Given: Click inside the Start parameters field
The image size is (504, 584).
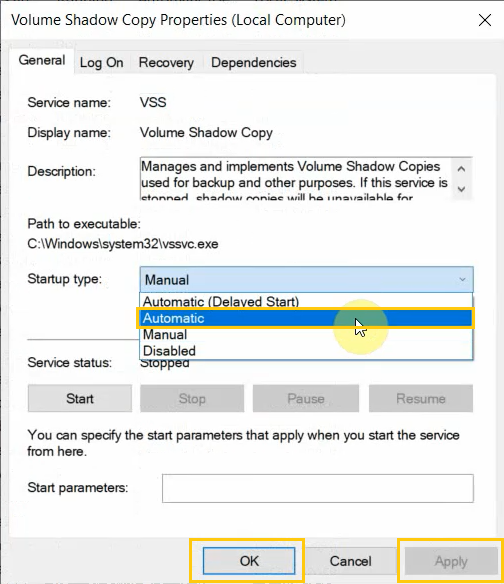Looking at the screenshot, I should click(318, 488).
